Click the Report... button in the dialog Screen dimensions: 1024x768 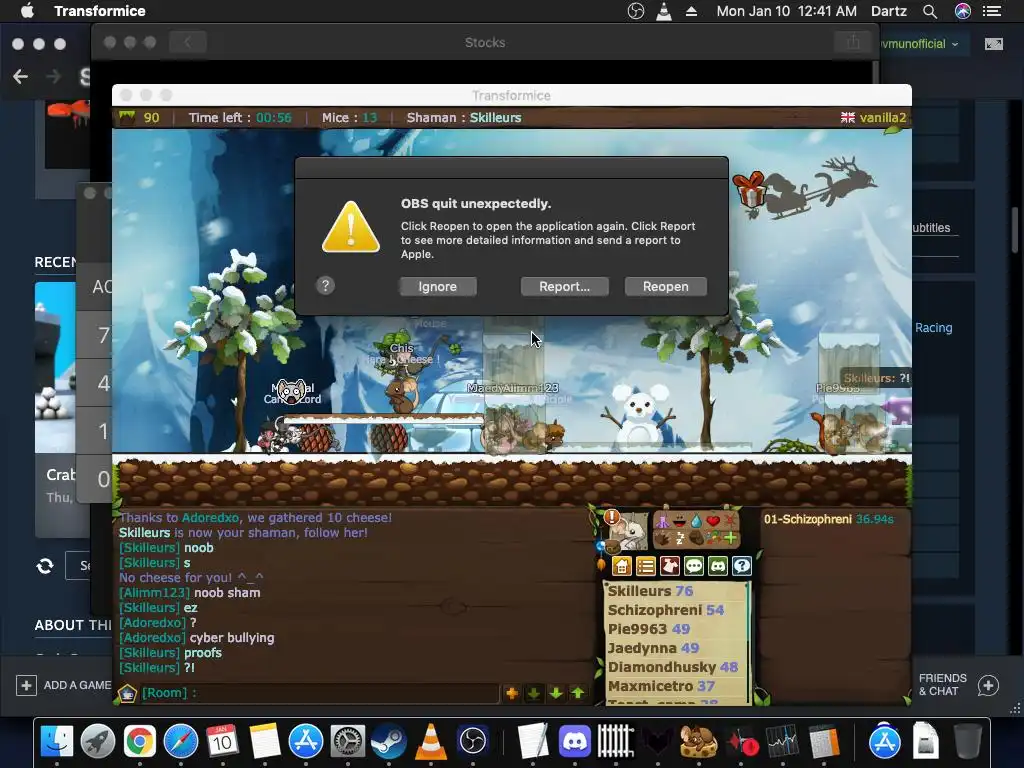pyautogui.click(x=564, y=286)
